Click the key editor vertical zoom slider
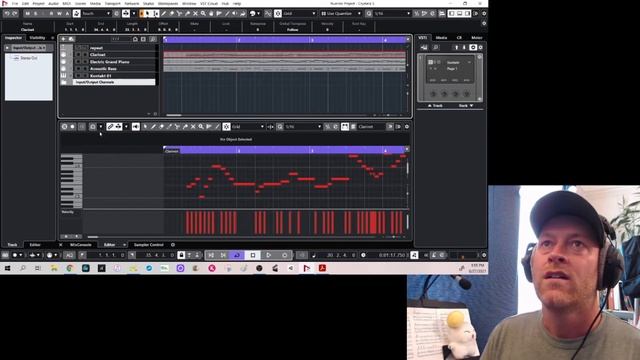Image resolution: width=640 pixels, height=360 pixels. point(407,194)
